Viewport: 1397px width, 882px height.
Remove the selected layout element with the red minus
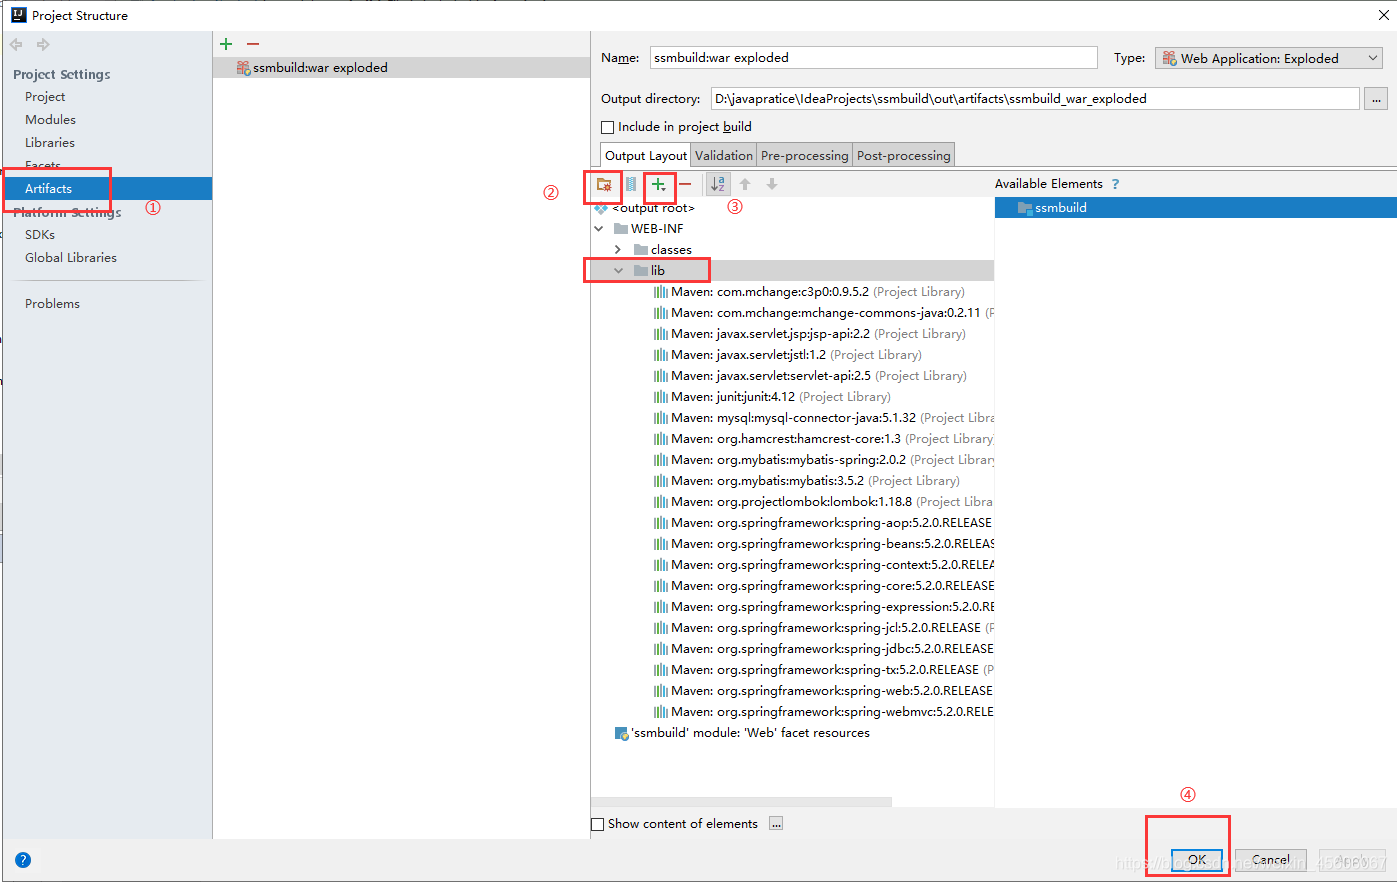coord(685,184)
